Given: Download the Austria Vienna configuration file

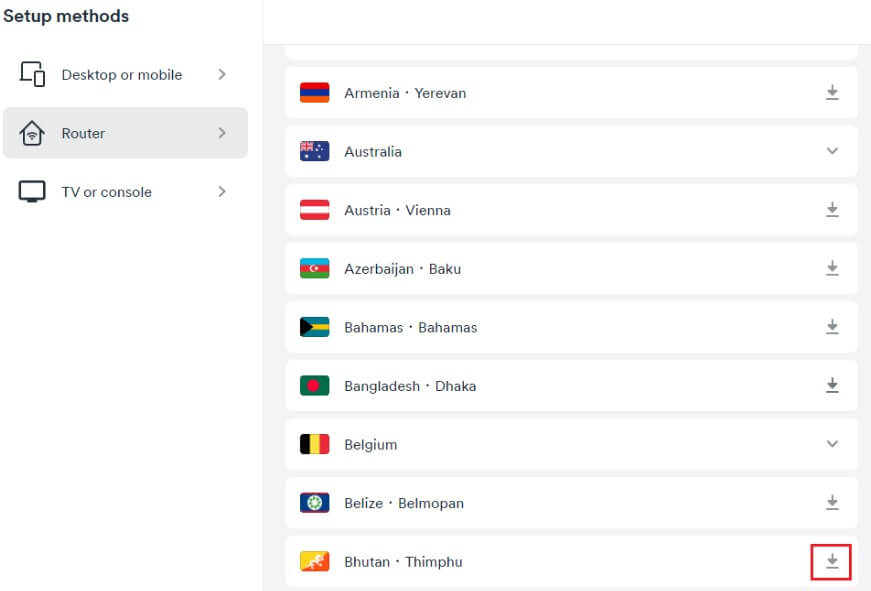Looking at the screenshot, I should [831, 210].
